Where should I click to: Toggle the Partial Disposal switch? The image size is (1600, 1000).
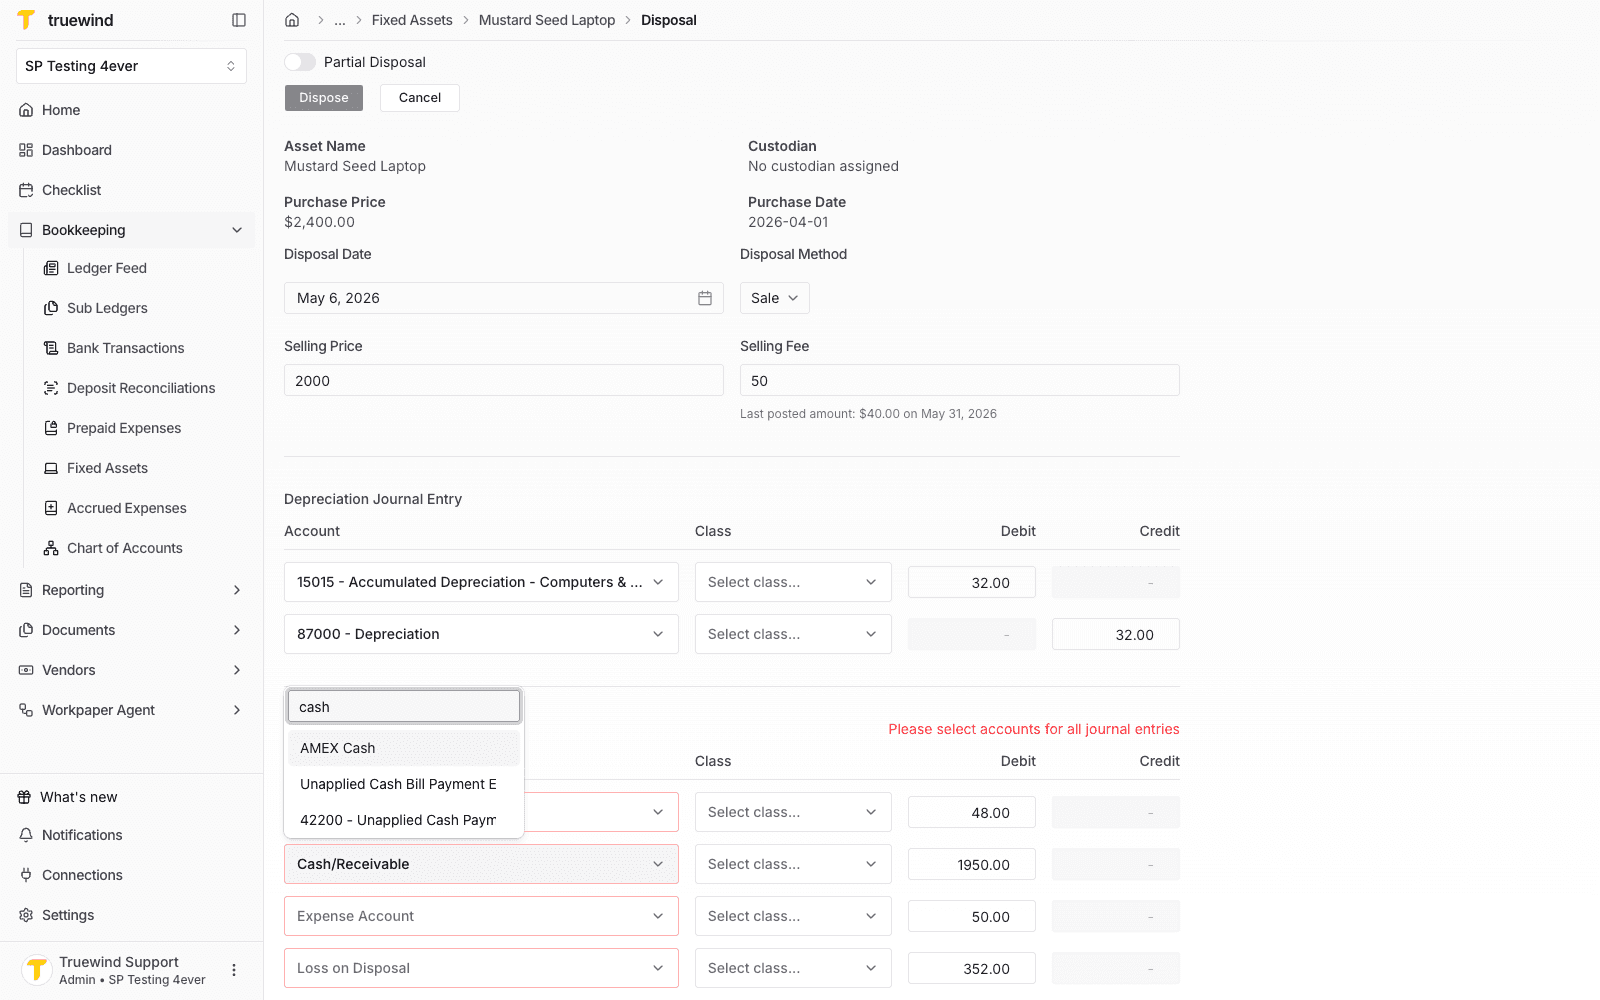pyautogui.click(x=300, y=62)
